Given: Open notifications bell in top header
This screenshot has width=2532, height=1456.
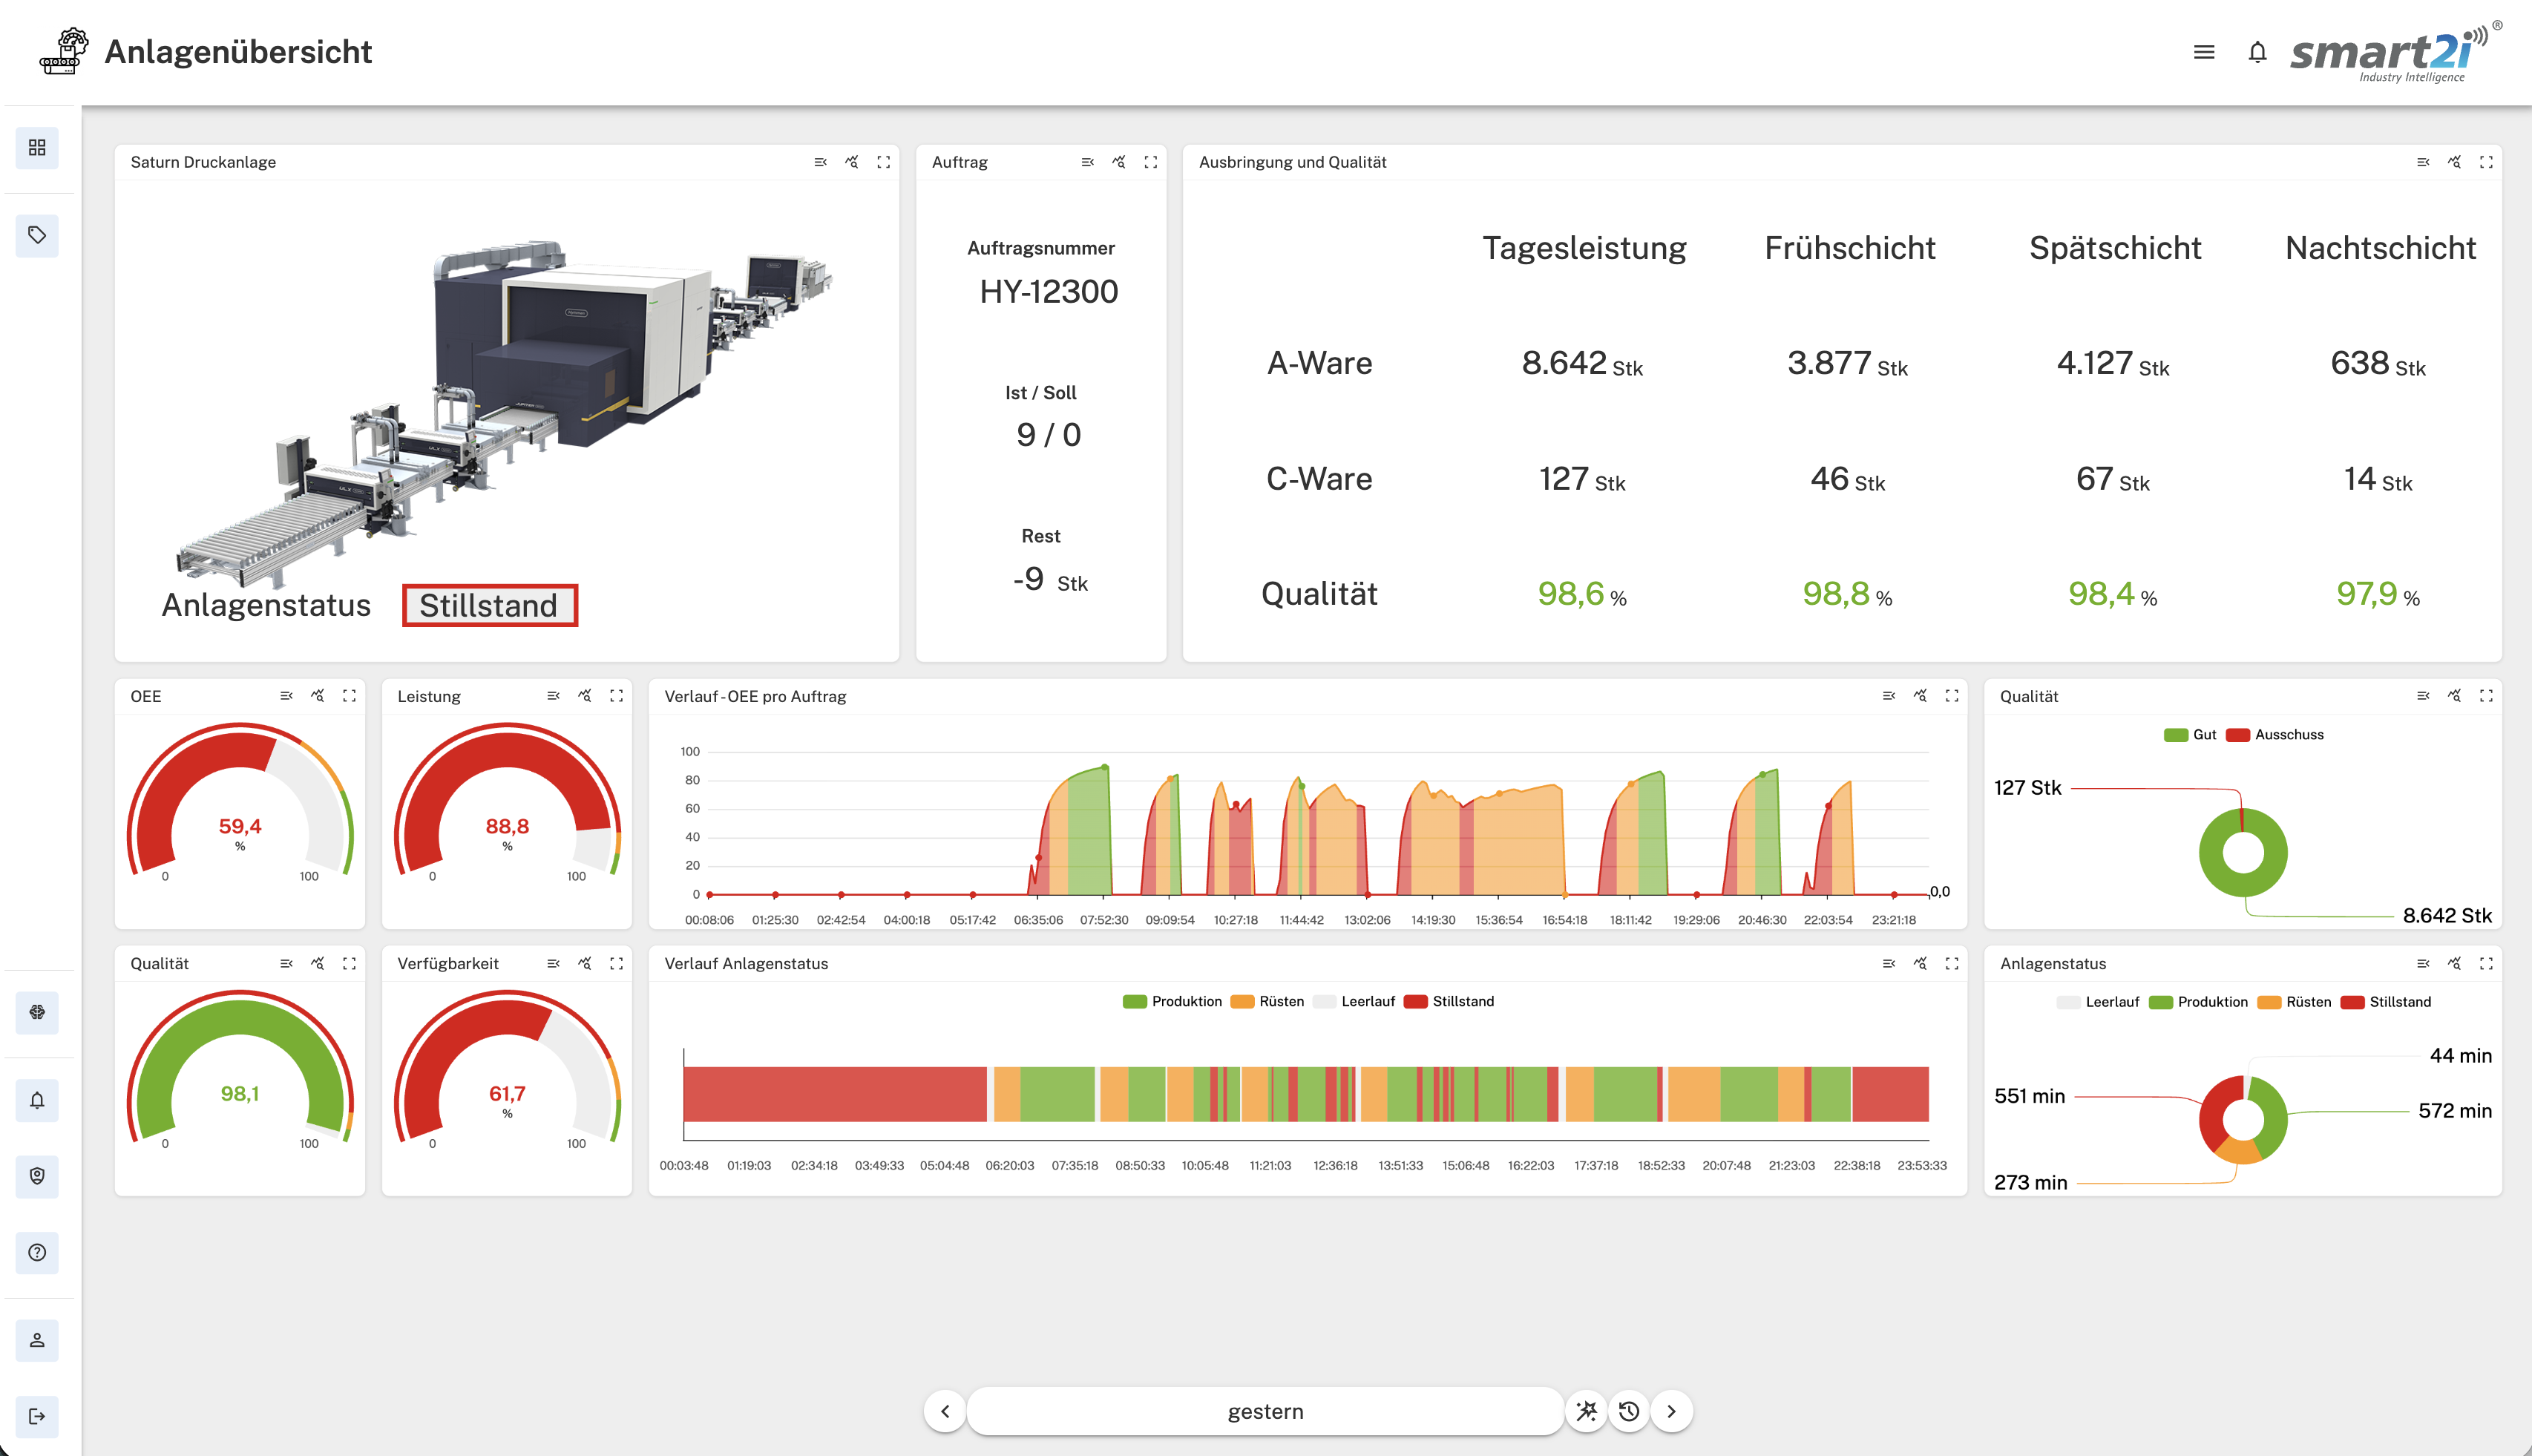Looking at the screenshot, I should pos(2257,52).
